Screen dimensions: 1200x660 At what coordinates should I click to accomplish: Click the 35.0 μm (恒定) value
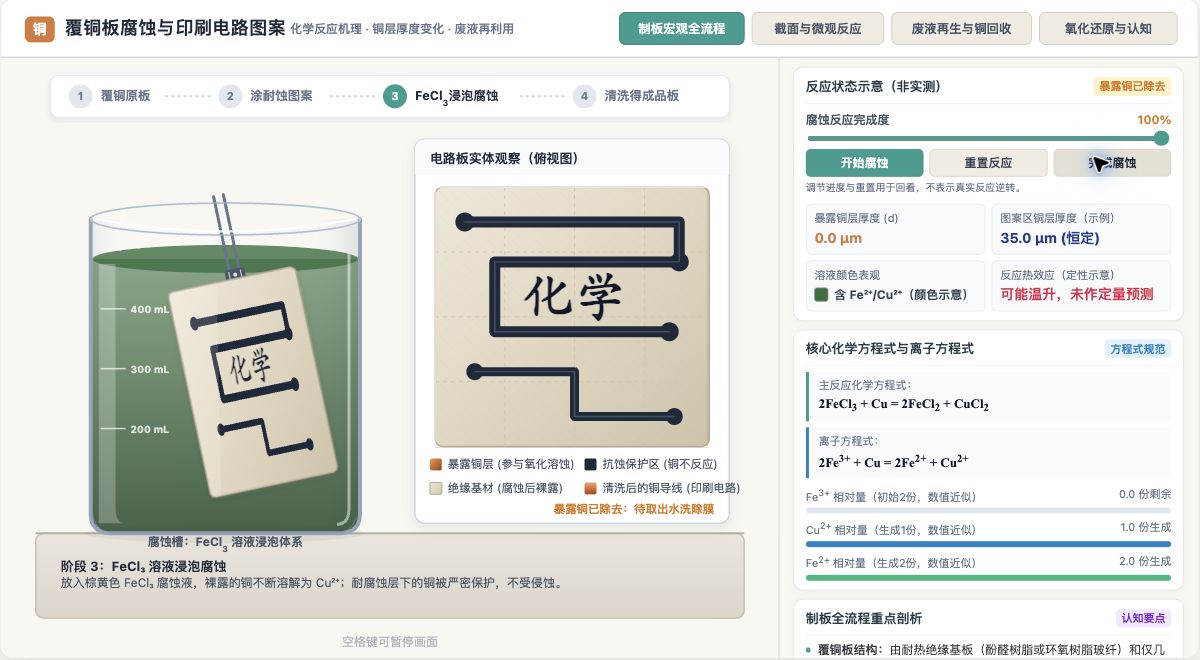pos(1049,238)
